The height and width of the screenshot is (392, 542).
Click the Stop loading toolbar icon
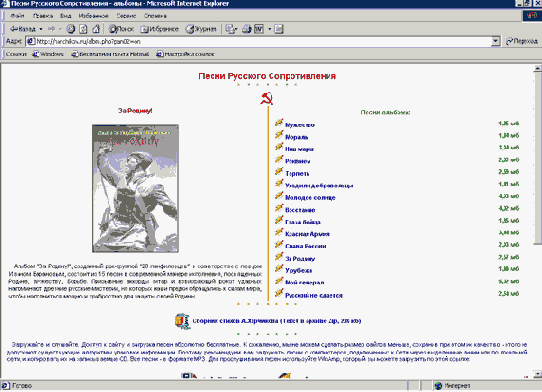click(71, 29)
